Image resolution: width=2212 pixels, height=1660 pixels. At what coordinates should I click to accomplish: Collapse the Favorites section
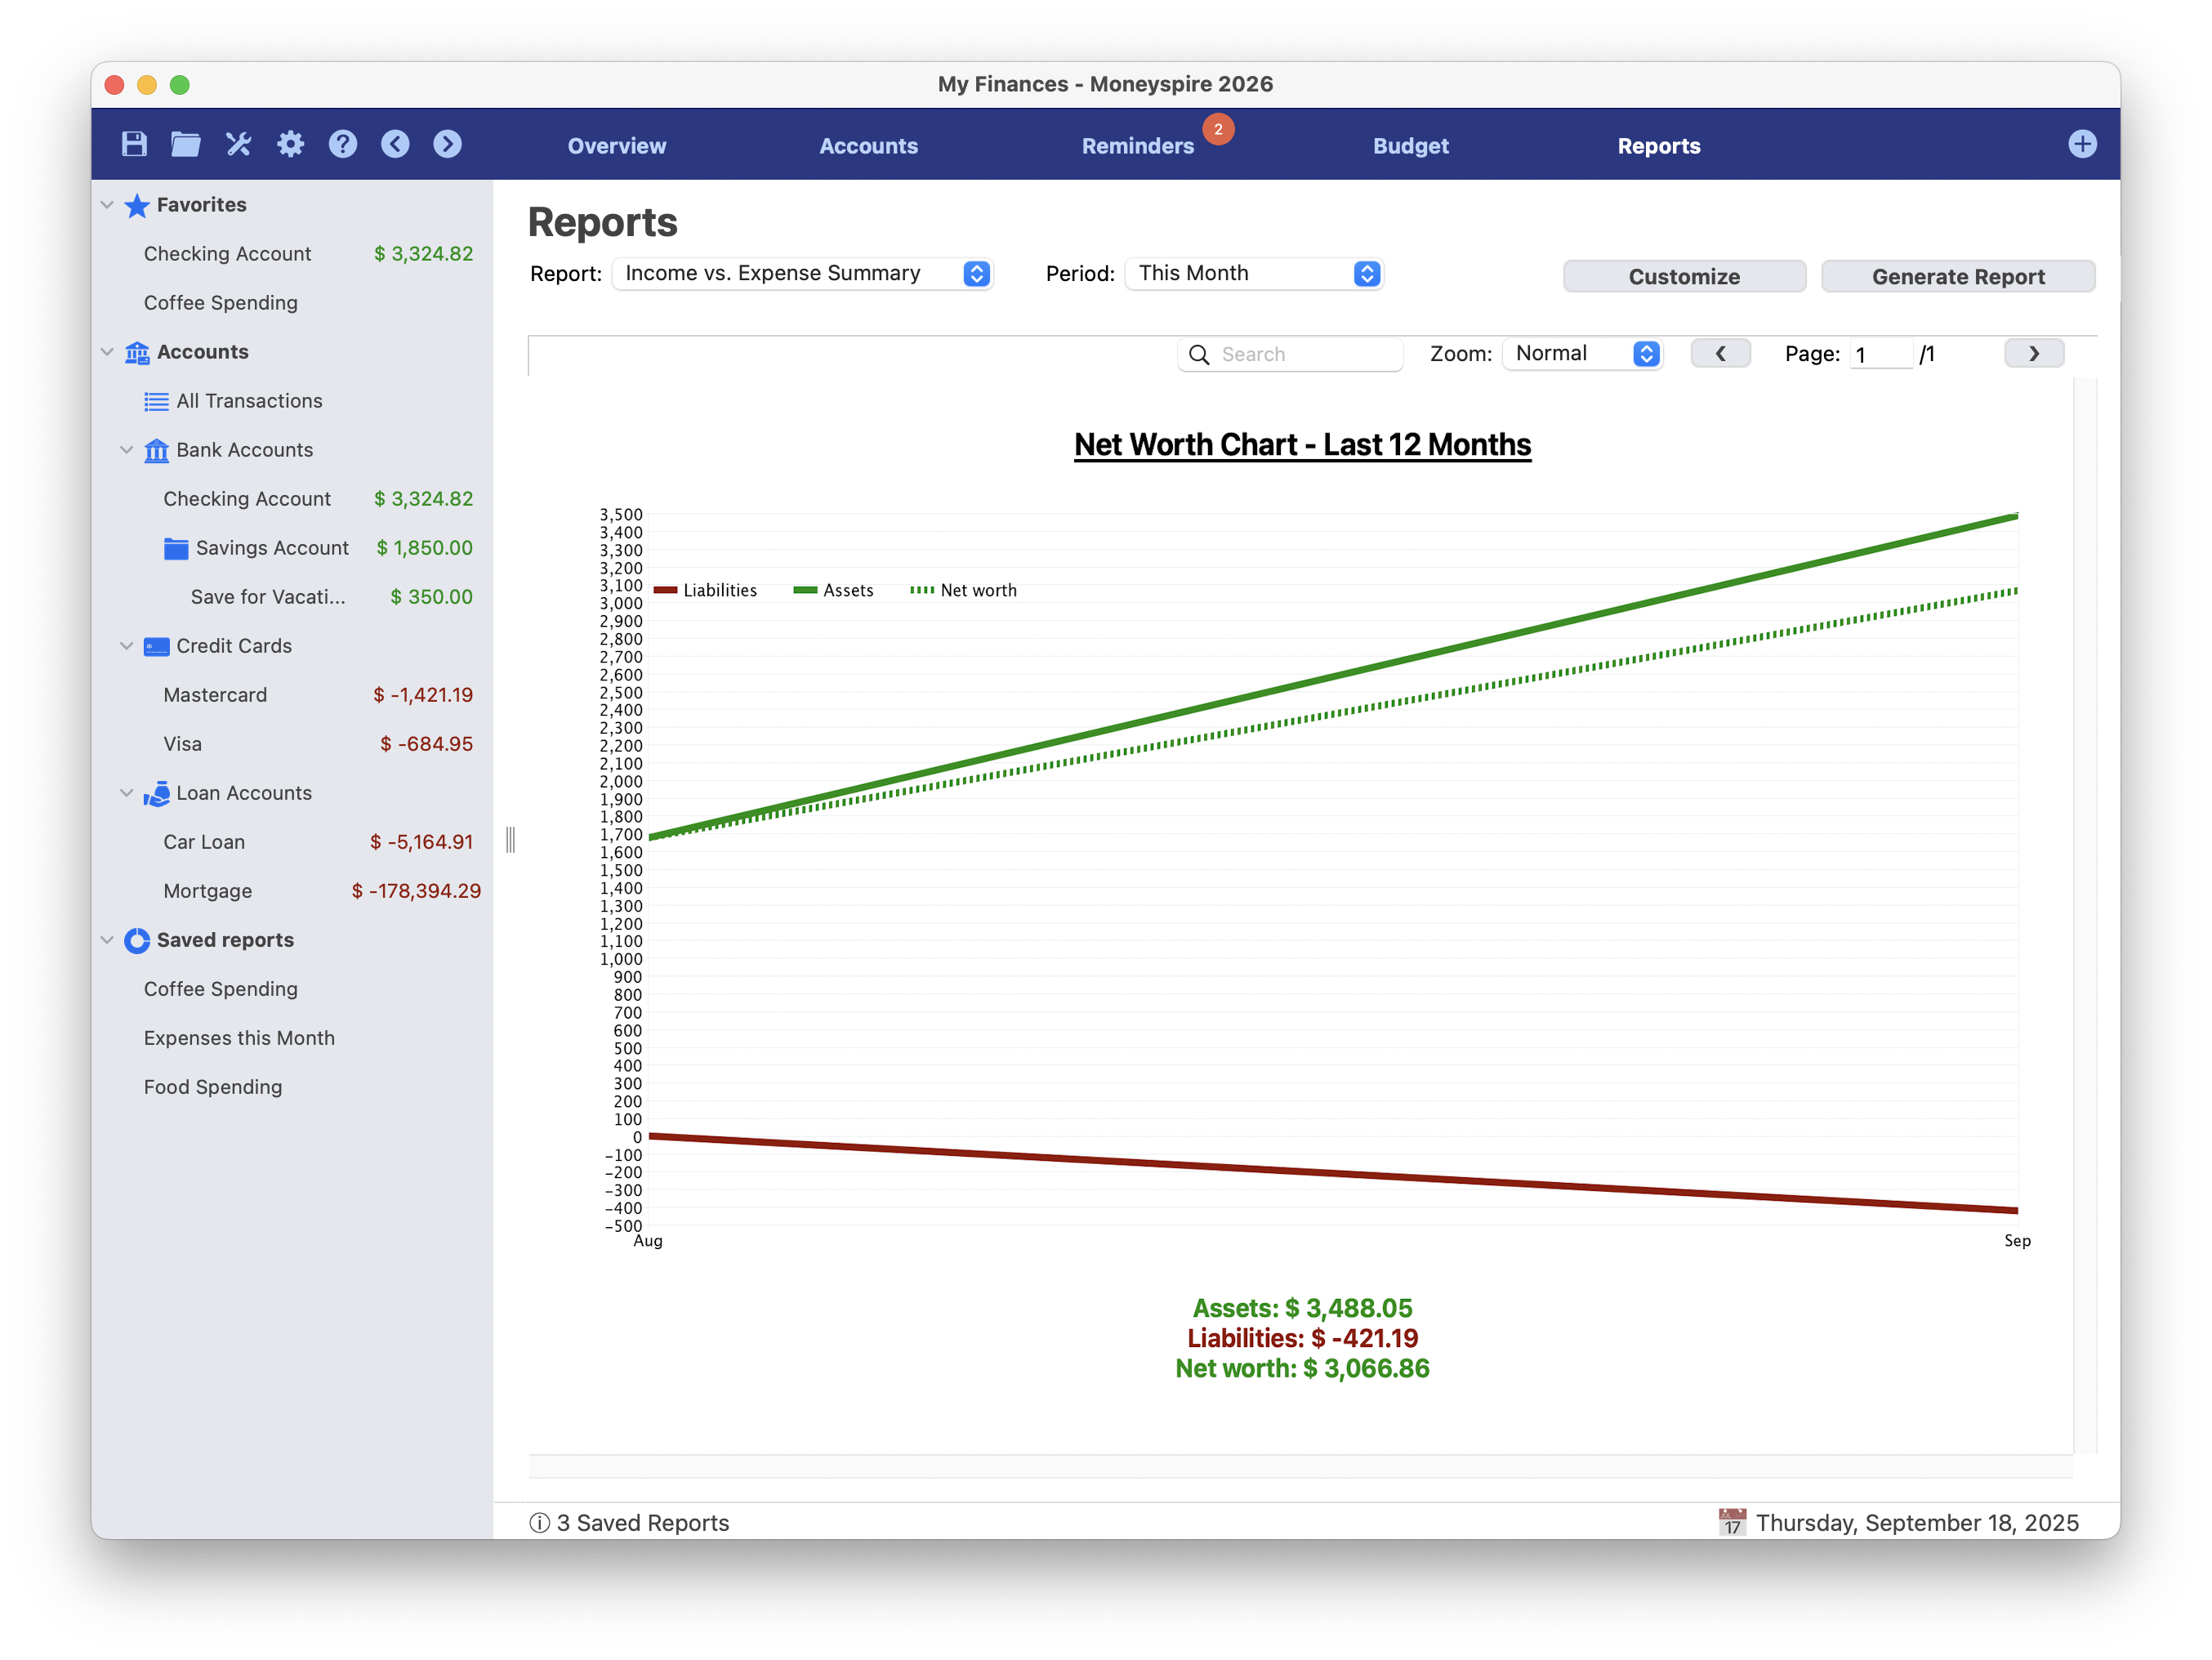107,205
